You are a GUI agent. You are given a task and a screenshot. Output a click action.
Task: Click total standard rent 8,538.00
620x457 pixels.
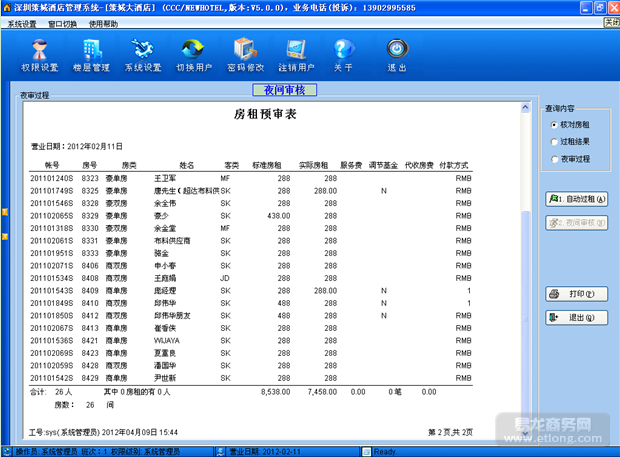(x=275, y=392)
